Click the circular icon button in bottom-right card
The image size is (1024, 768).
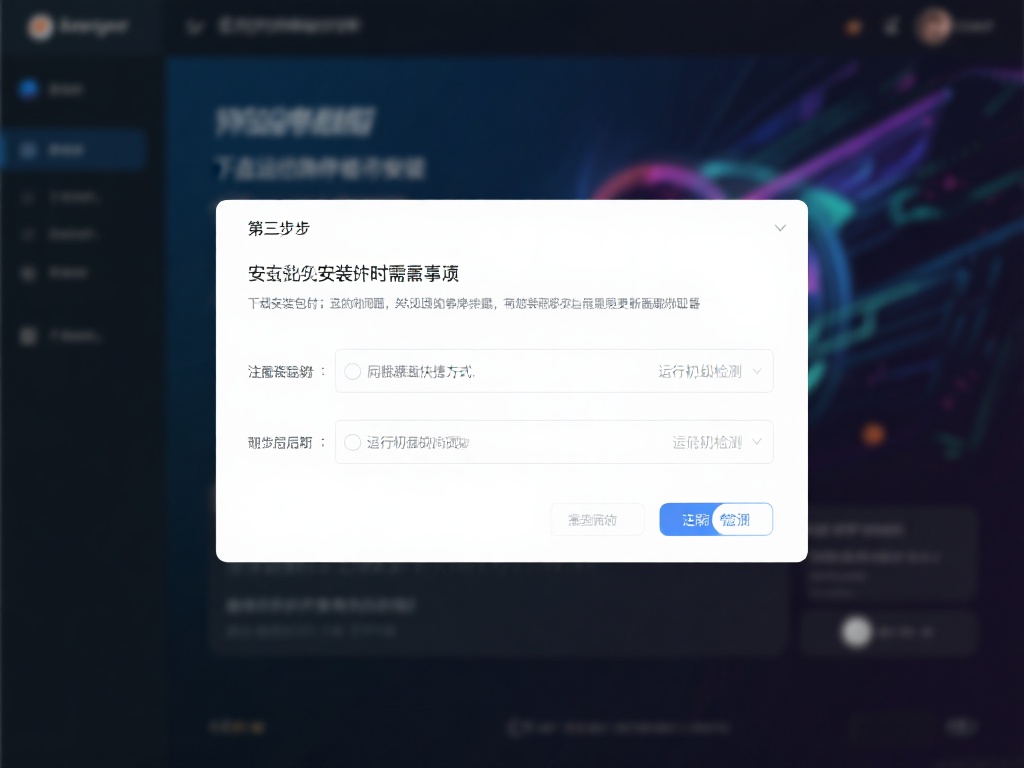(x=856, y=632)
